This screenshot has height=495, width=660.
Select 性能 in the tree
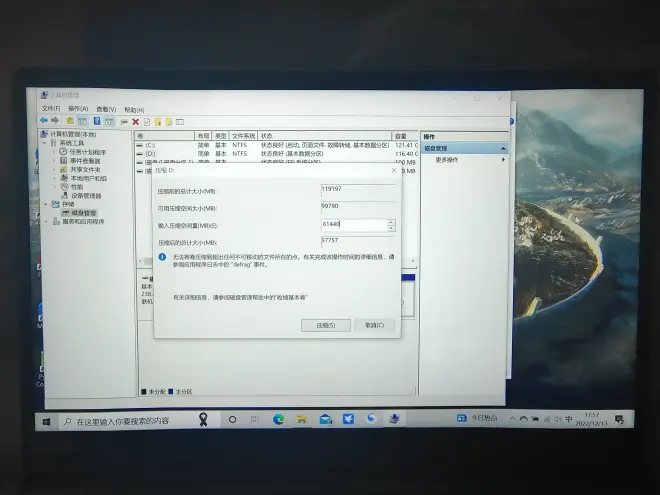(77, 187)
